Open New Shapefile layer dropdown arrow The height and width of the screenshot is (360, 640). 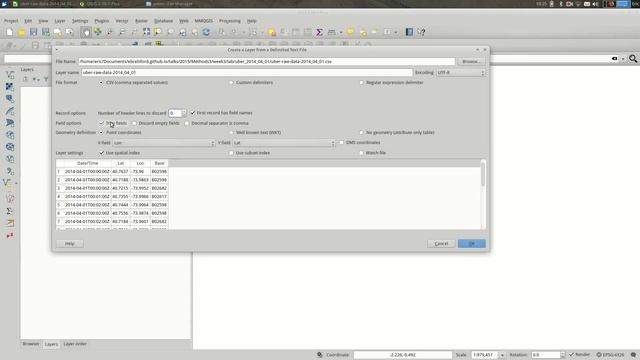pos(16,183)
